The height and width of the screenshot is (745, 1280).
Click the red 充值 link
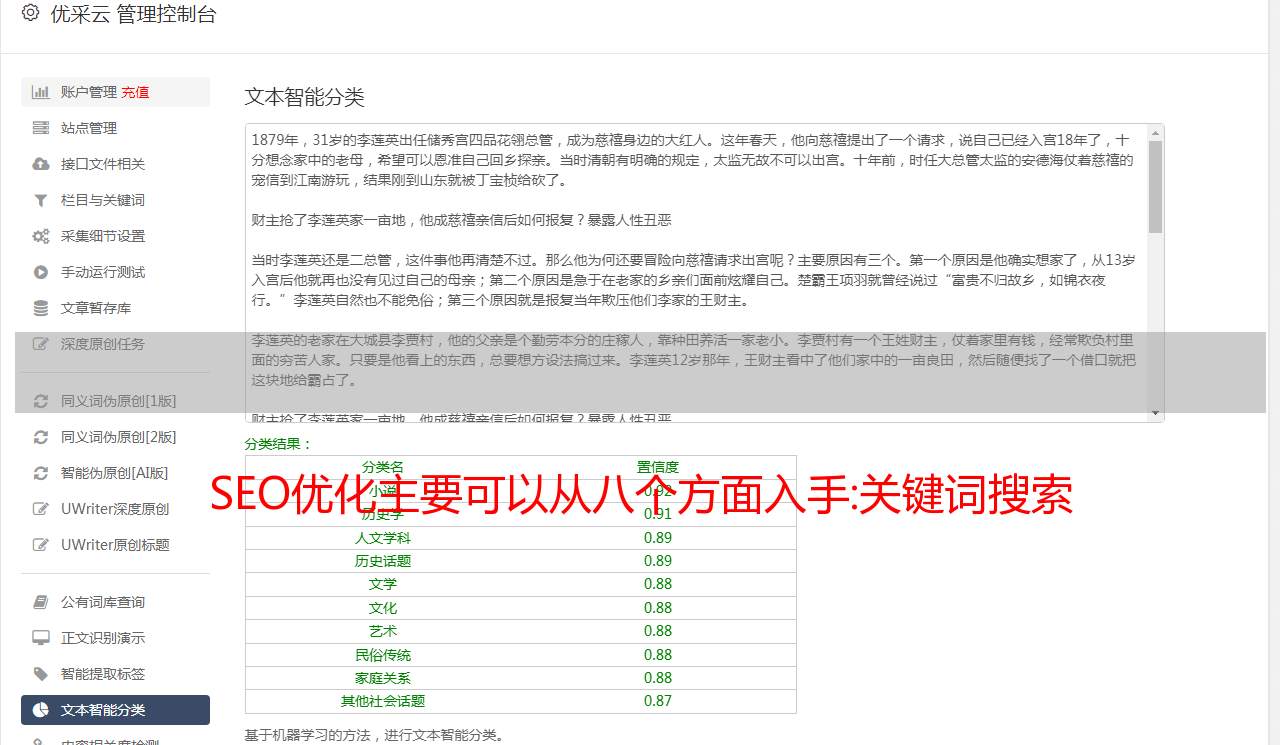135,92
